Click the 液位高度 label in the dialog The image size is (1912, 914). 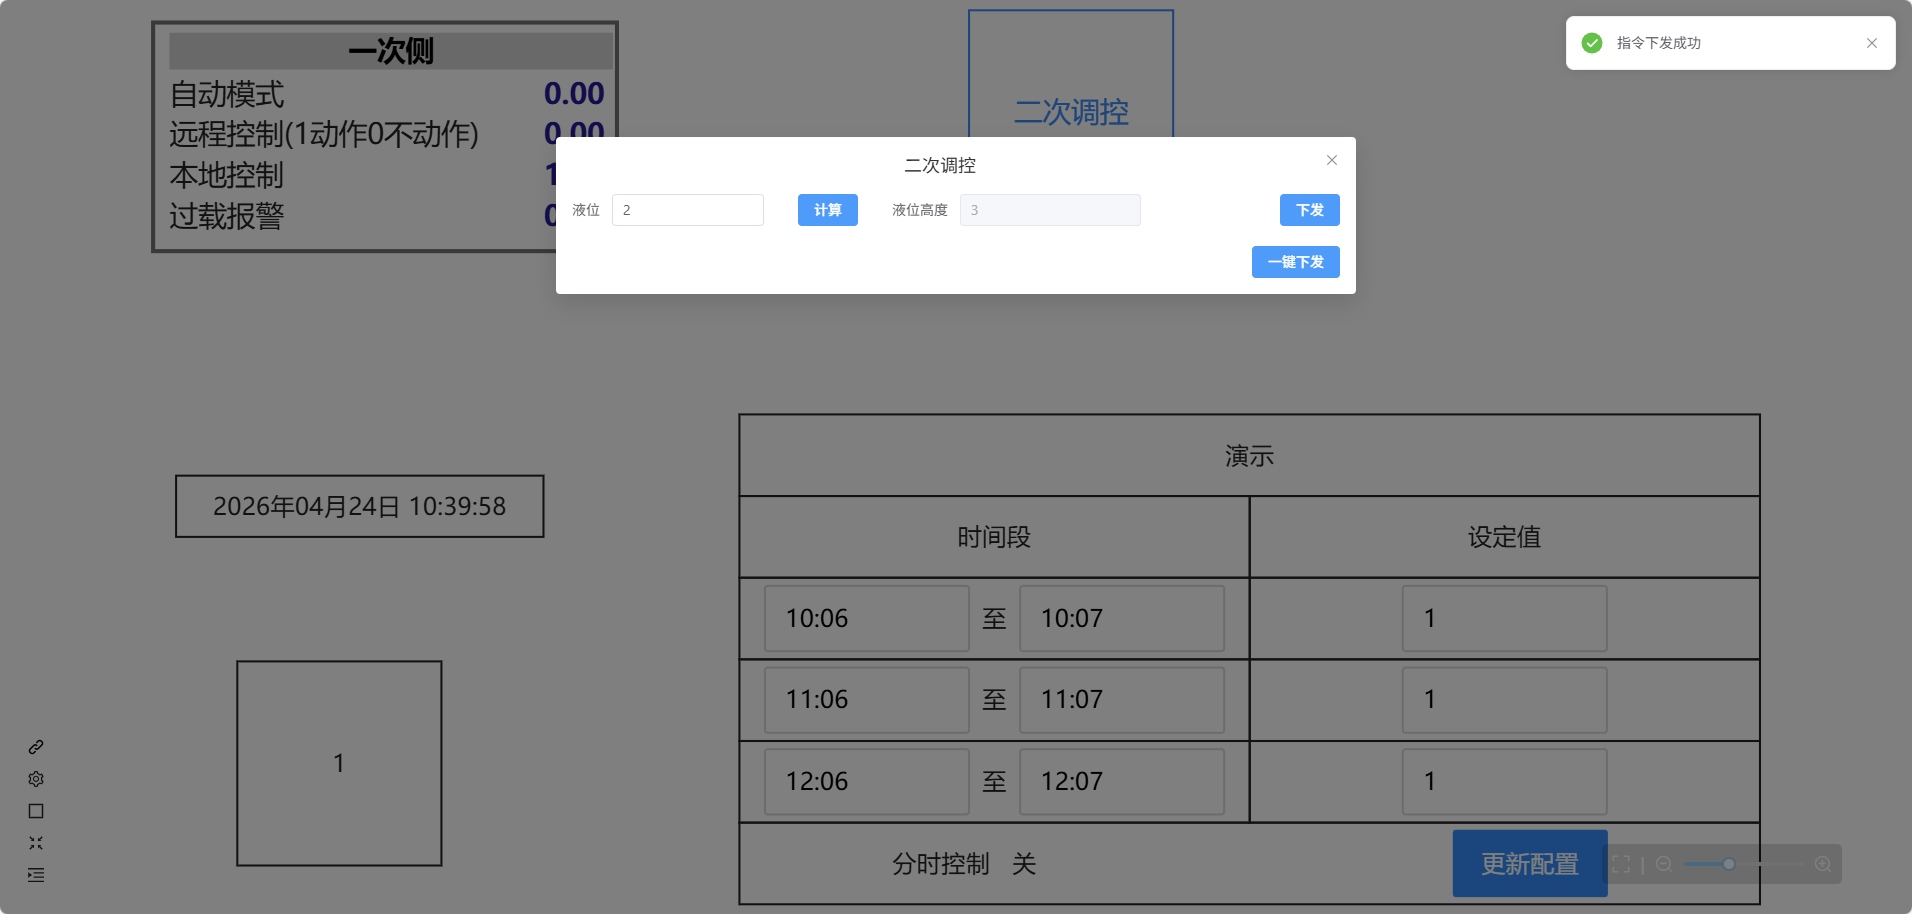click(x=920, y=210)
